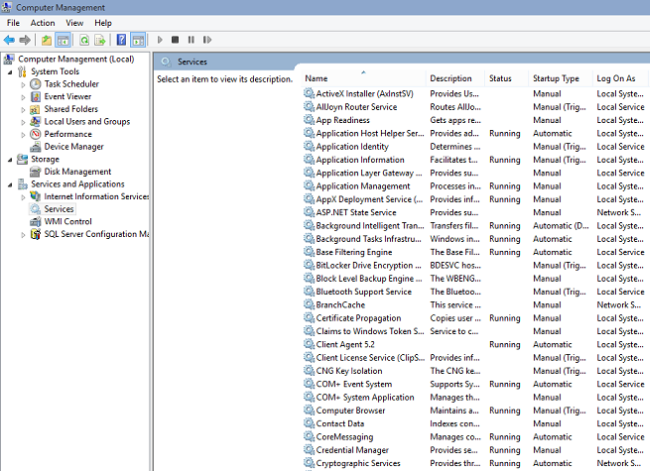The width and height of the screenshot is (650, 471).
Task: Click the Back arrow toolbar icon
Action: pyautogui.click(x=9, y=40)
